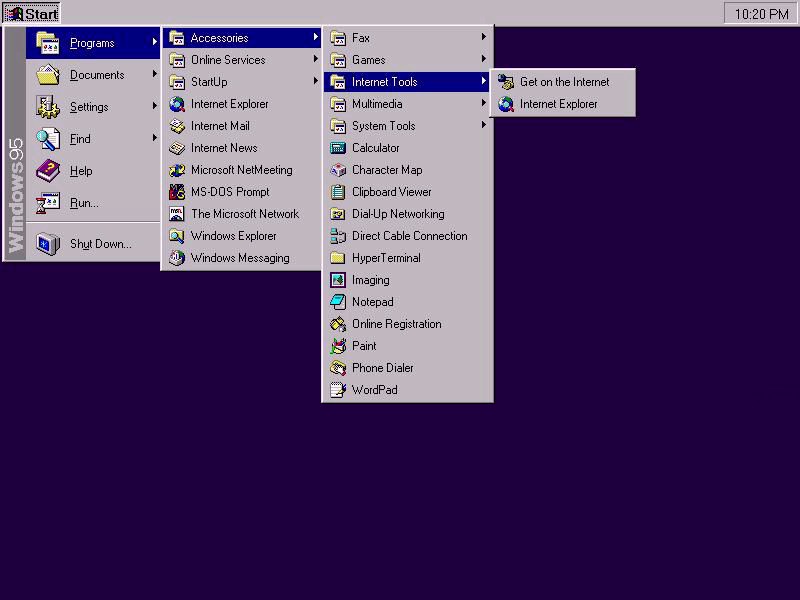Expand the Settings submenu arrow
The height and width of the screenshot is (600, 800).
tap(155, 107)
